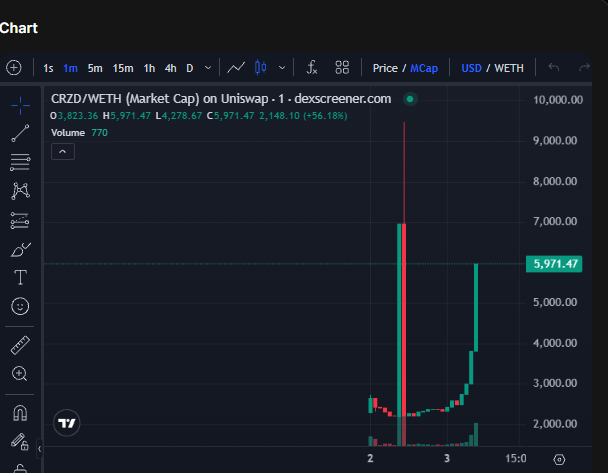This screenshot has height=473, width=608.
Task: Toggle stay in drawing mode pencil-lock icon
Action: coord(19,442)
